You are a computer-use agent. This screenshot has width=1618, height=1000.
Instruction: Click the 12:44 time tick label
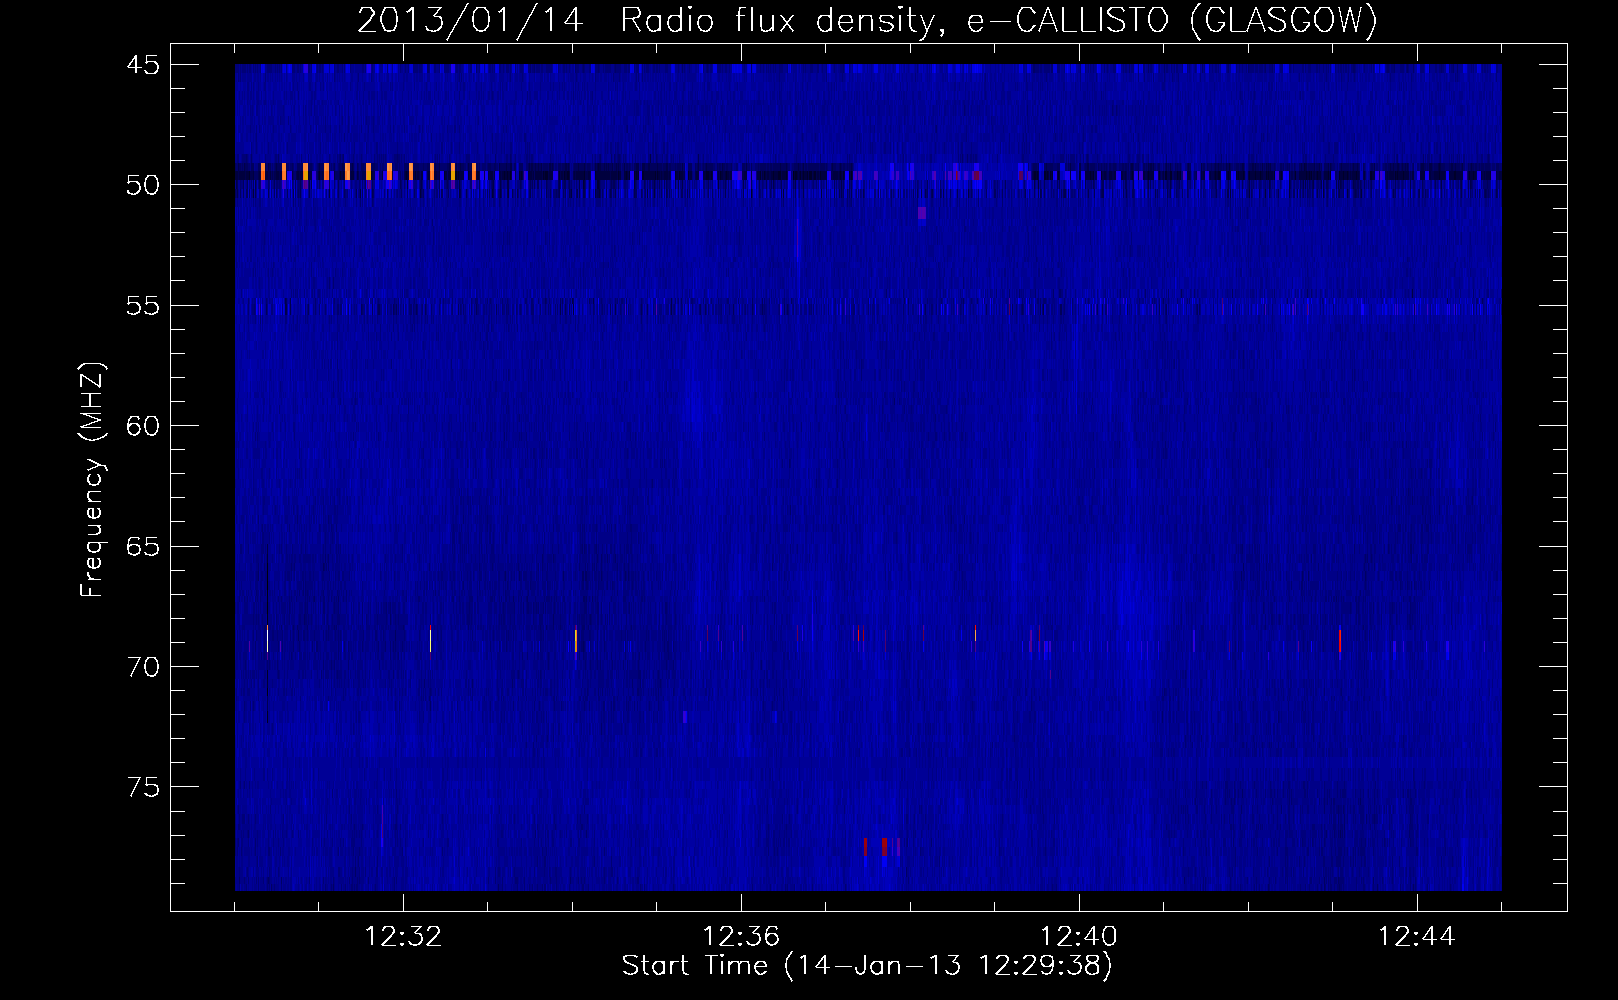[x=1417, y=937]
